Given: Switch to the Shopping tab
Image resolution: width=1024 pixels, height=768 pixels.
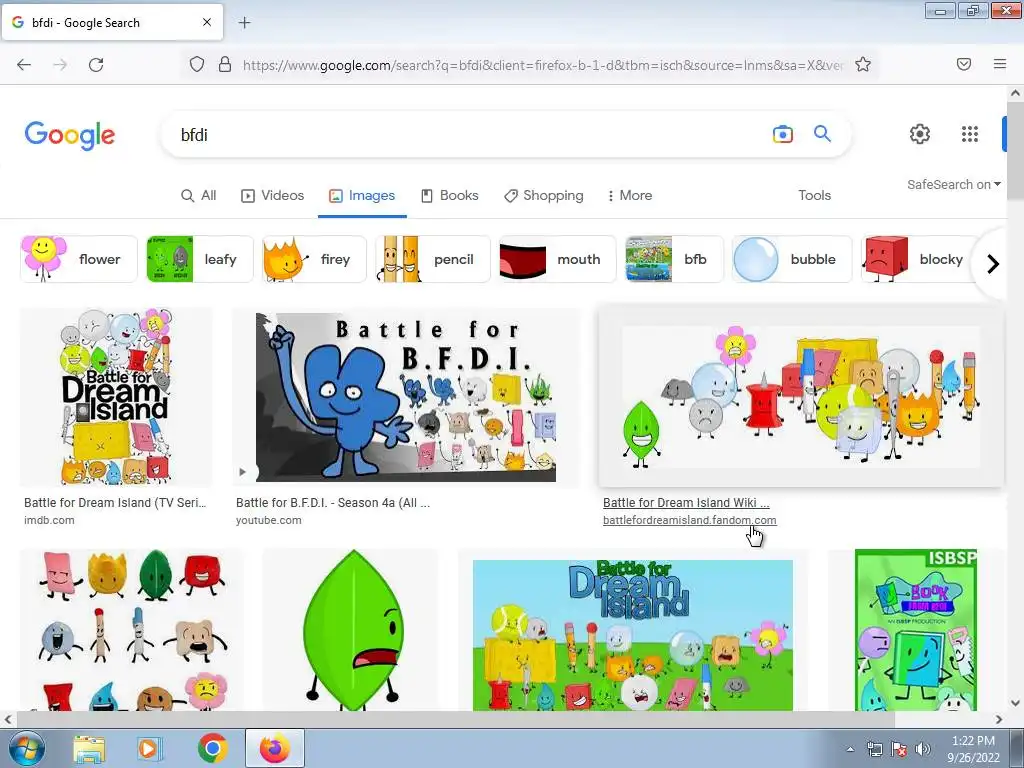Looking at the screenshot, I should pos(543,195).
